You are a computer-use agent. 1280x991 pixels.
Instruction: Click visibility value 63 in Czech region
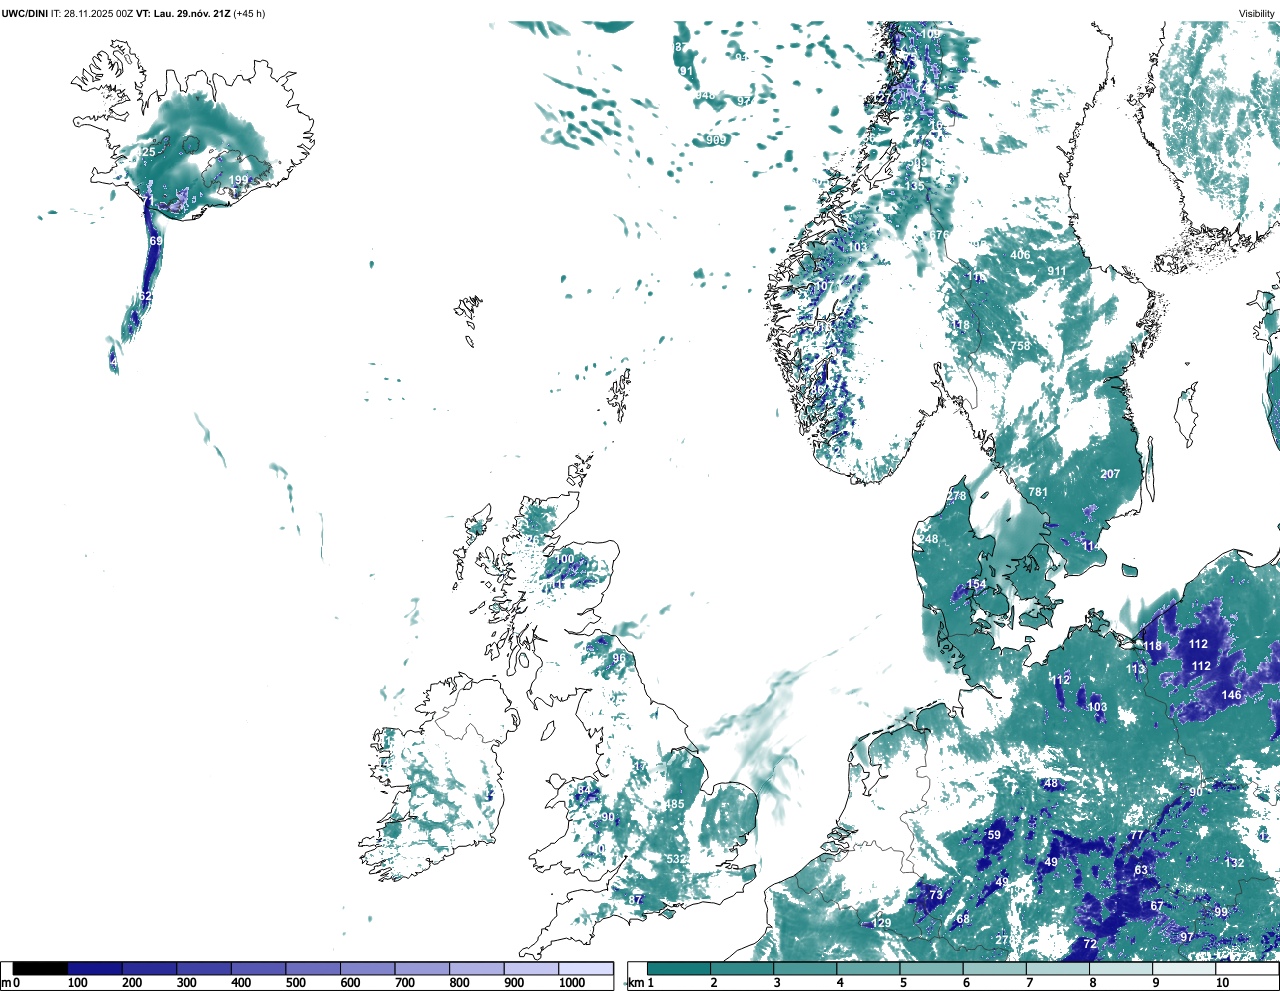pyautogui.click(x=1141, y=870)
